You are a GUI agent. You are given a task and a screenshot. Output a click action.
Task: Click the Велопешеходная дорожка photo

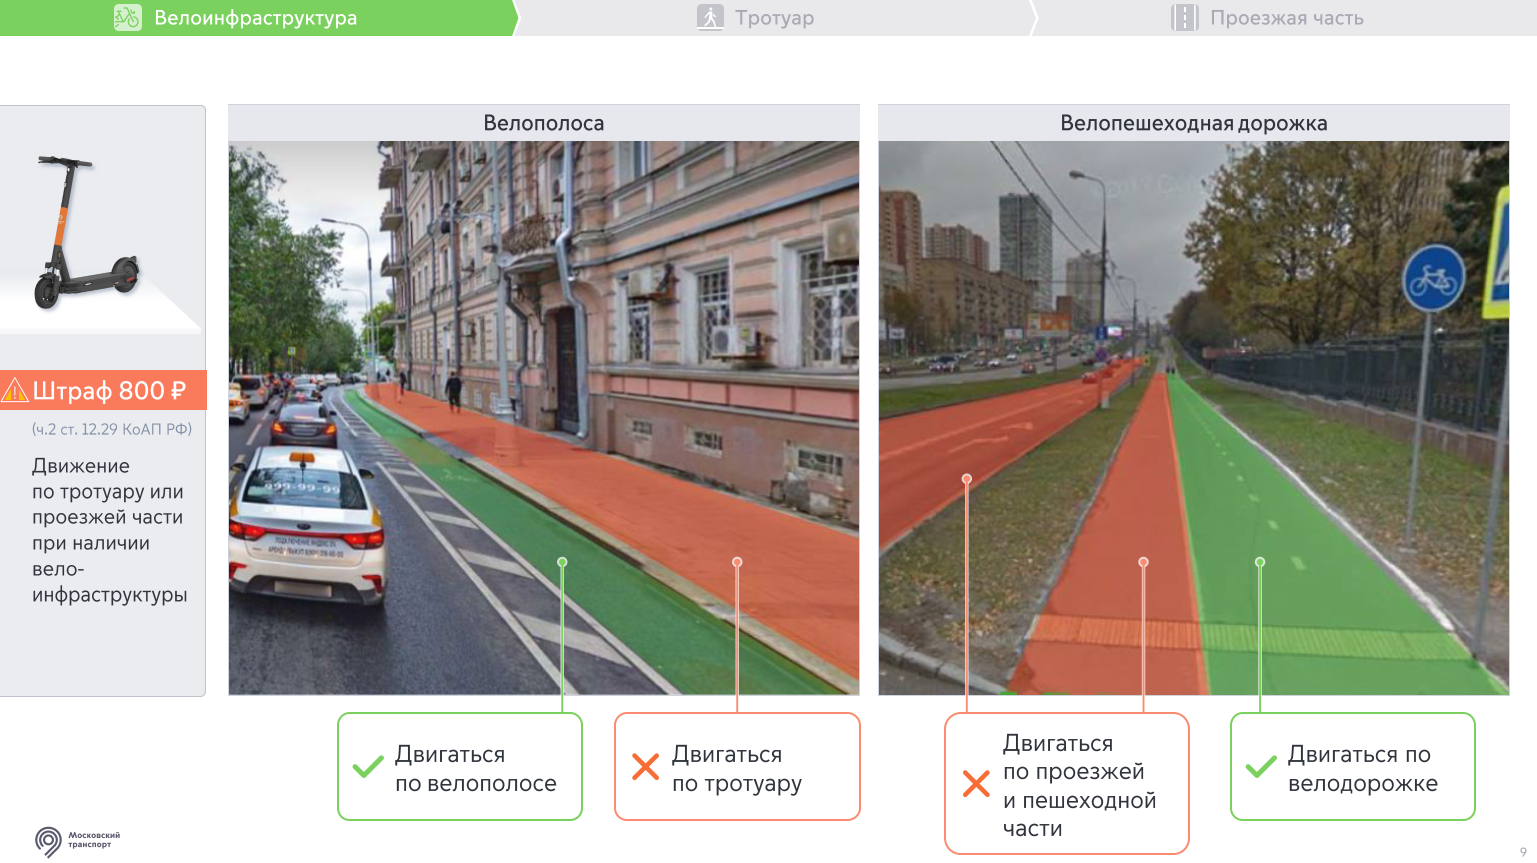point(1194,418)
